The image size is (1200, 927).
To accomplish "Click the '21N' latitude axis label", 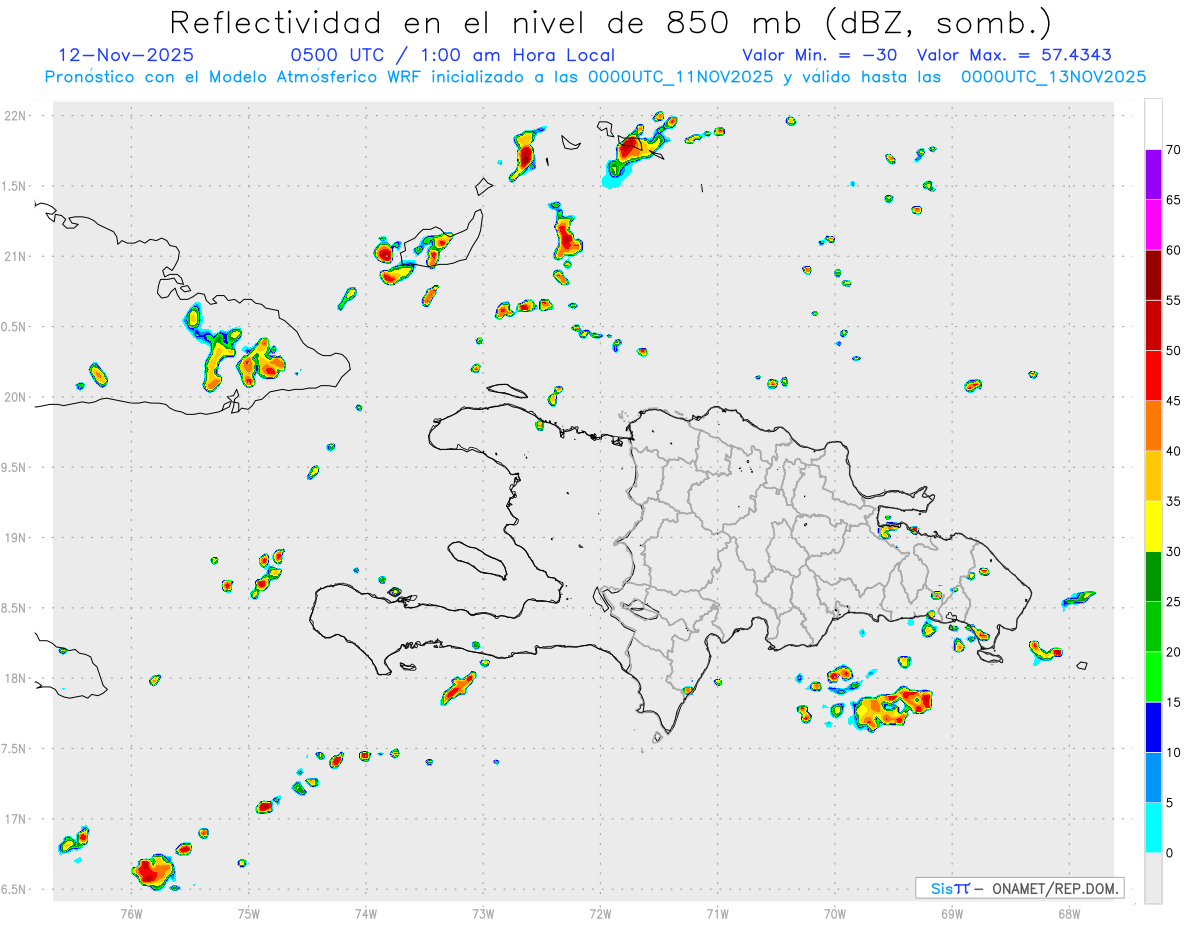I will (16, 256).
